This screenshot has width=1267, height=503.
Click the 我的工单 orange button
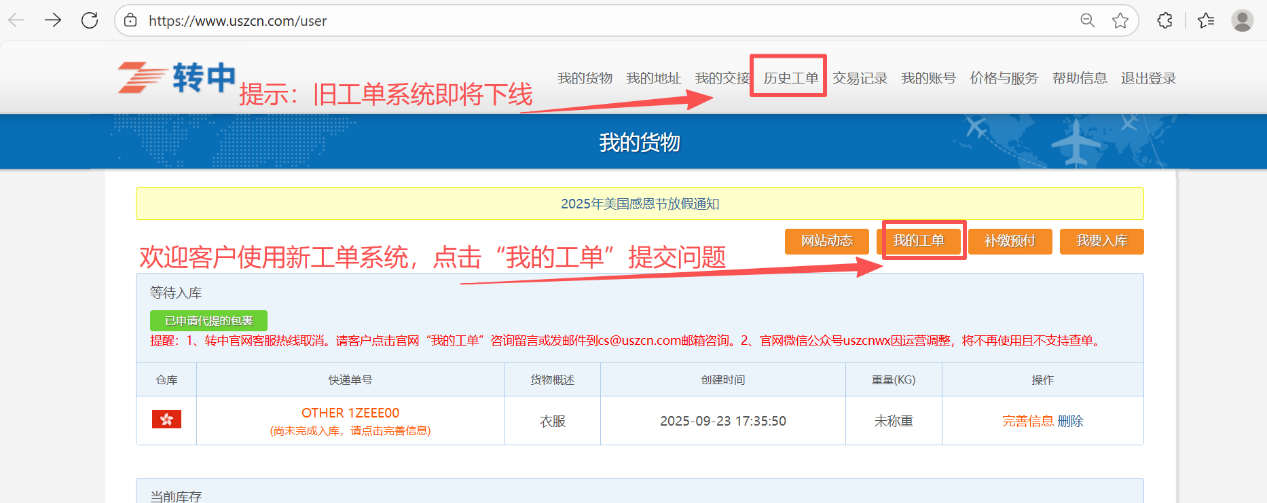(x=919, y=241)
